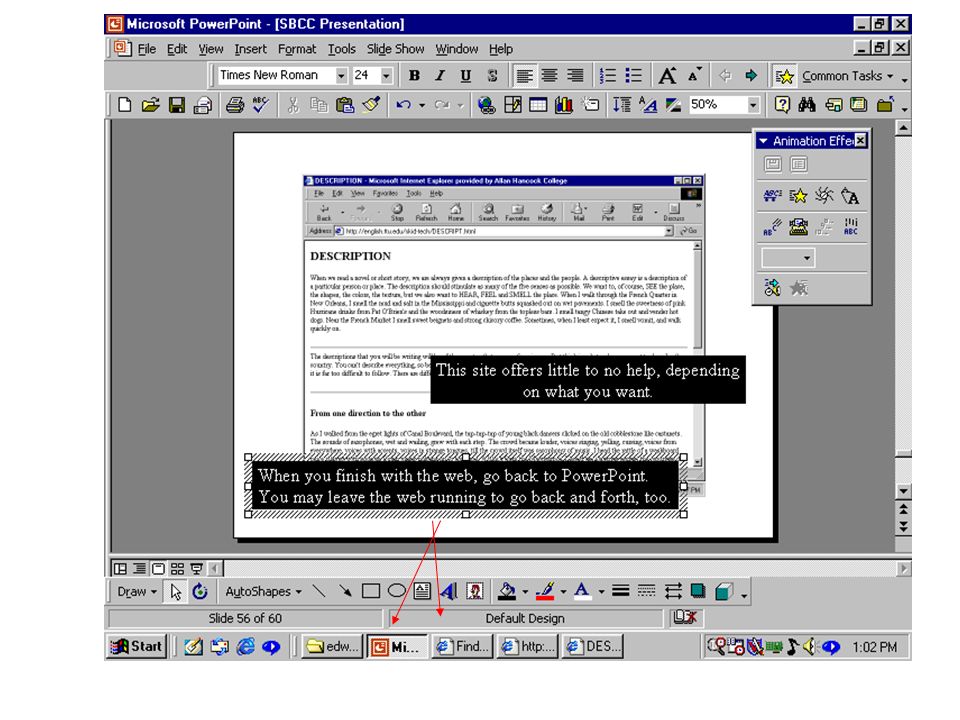Open the Format menu
The height and width of the screenshot is (720, 960).
(297, 49)
